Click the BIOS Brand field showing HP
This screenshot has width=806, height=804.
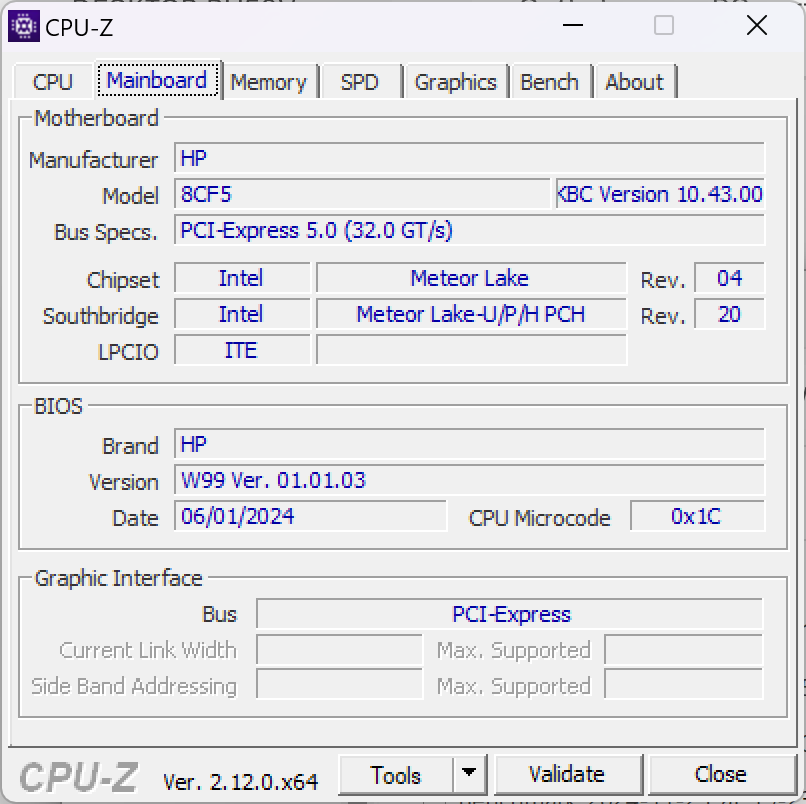coord(469,444)
